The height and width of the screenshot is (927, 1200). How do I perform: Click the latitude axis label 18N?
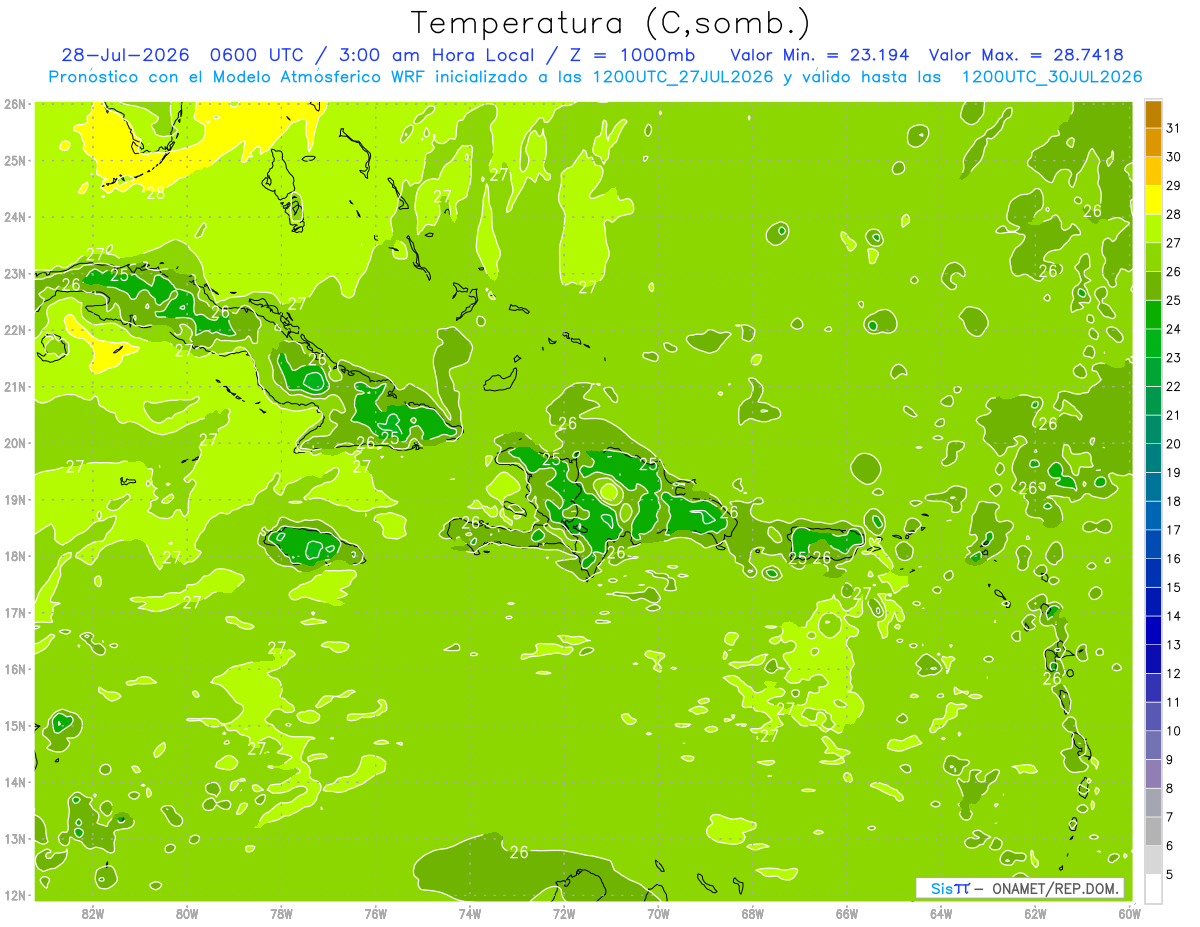pyautogui.click(x=14, y=556)
